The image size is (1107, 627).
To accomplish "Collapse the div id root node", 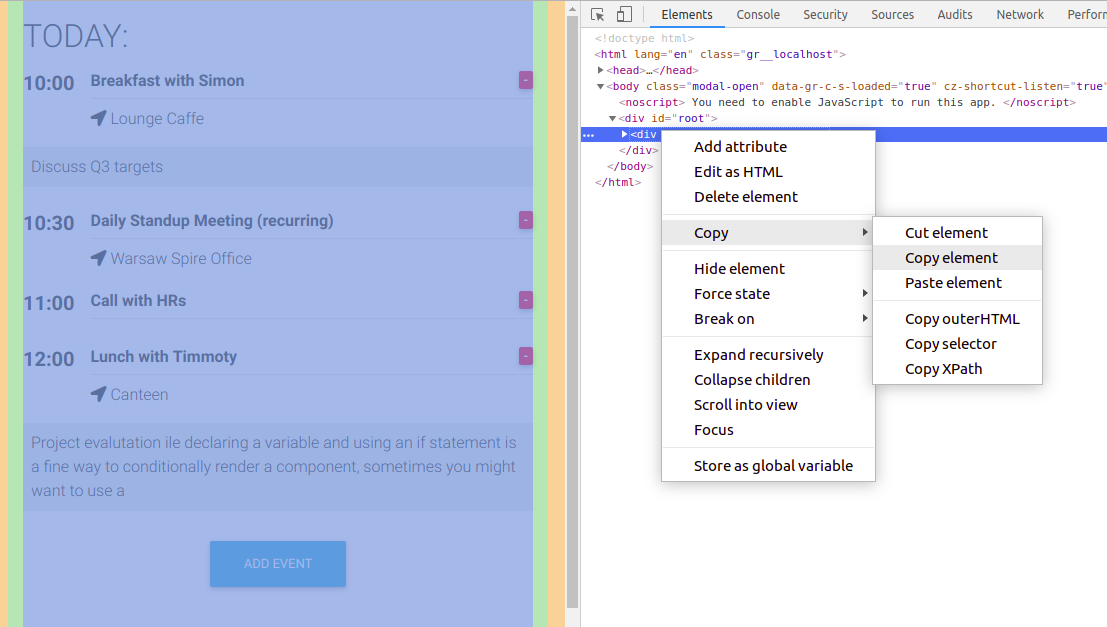I will click(x=612, y=119).
